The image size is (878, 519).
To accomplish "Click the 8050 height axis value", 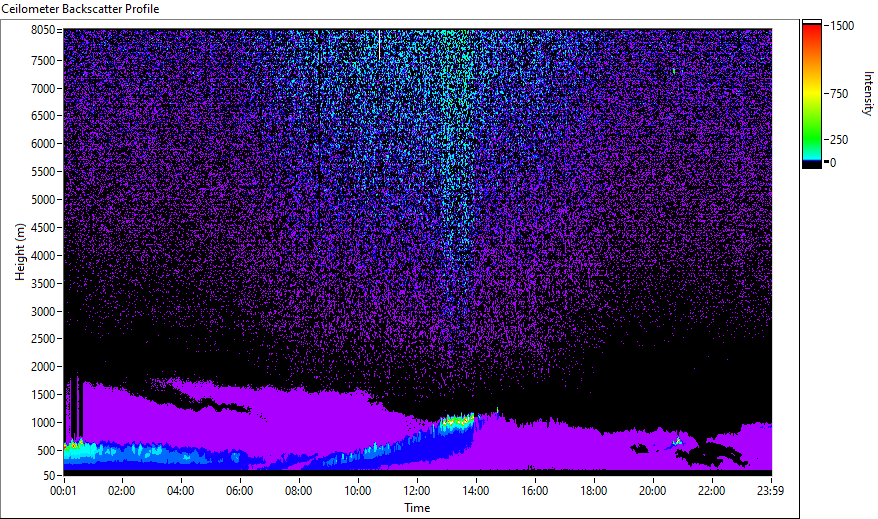I will click(43, 30).
